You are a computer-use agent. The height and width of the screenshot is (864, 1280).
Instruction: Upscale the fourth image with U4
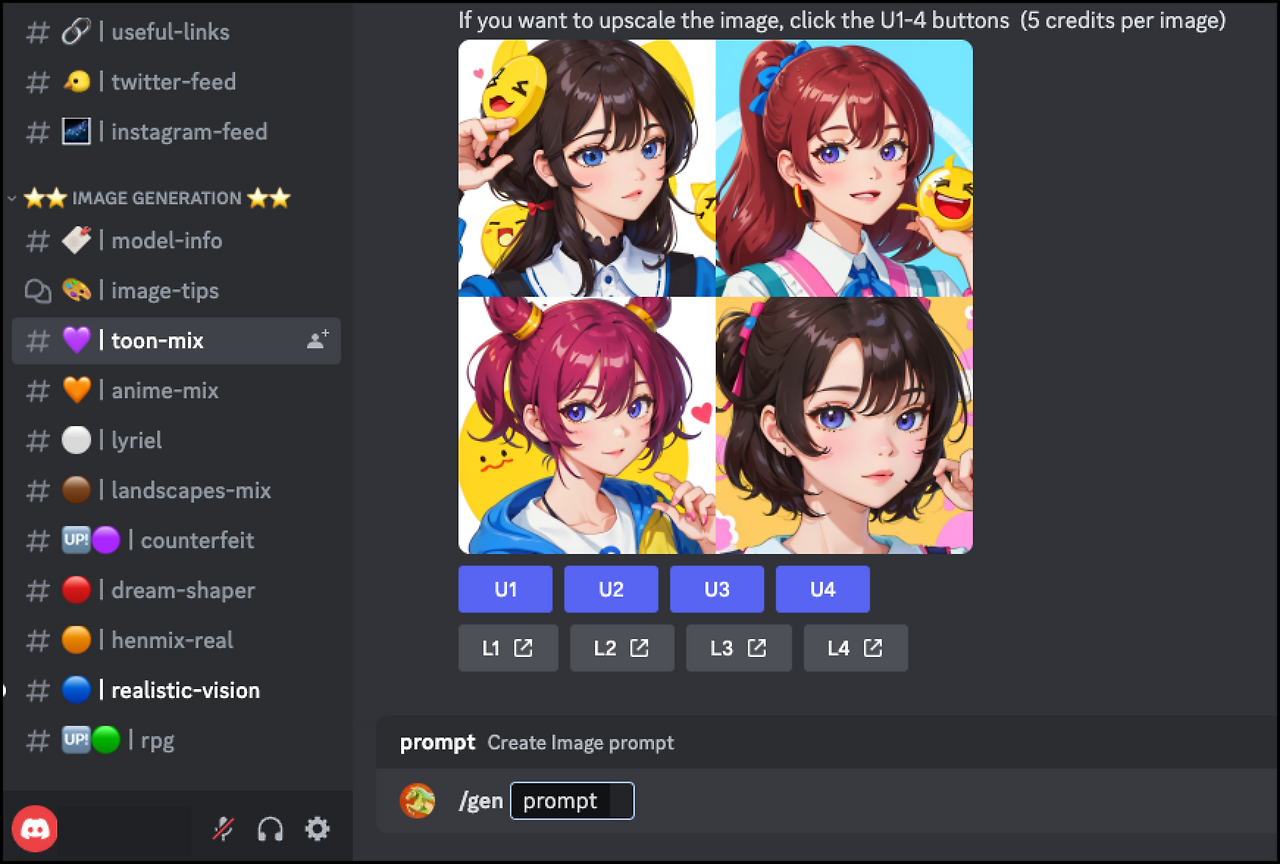(823, 589)
